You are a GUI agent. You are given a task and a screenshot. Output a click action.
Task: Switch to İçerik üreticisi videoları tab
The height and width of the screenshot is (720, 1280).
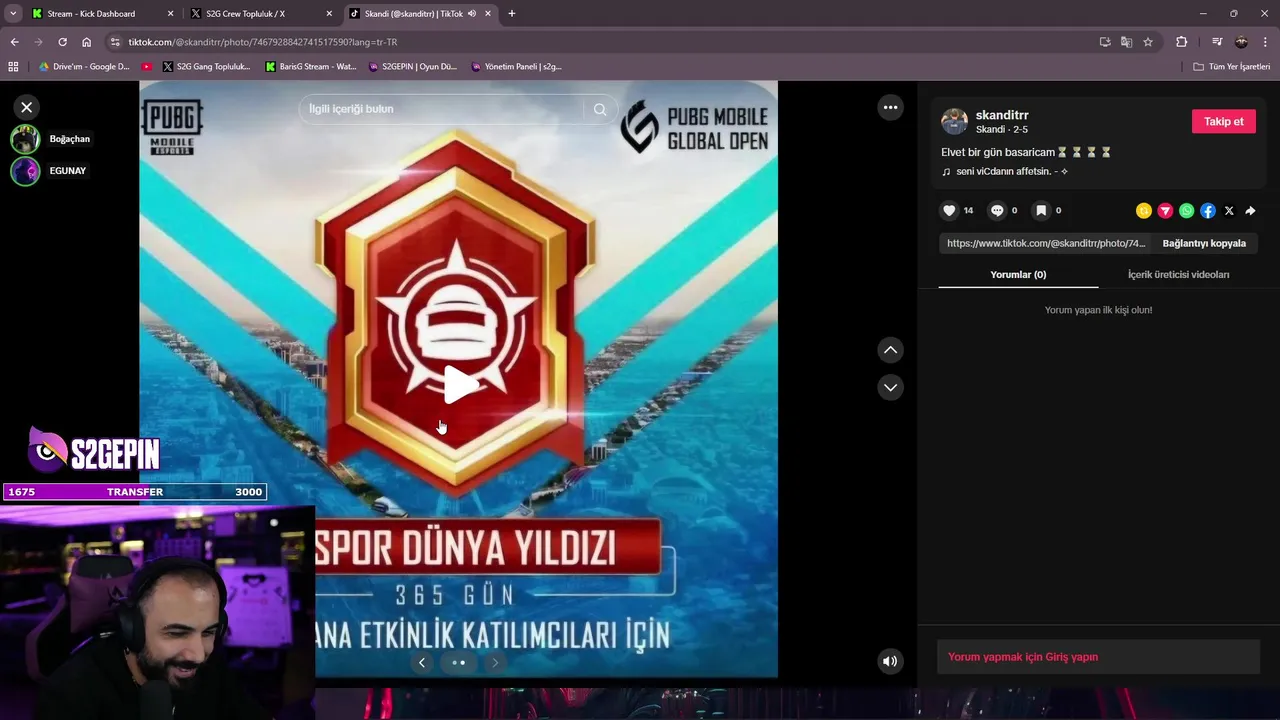pos(1178,275)
